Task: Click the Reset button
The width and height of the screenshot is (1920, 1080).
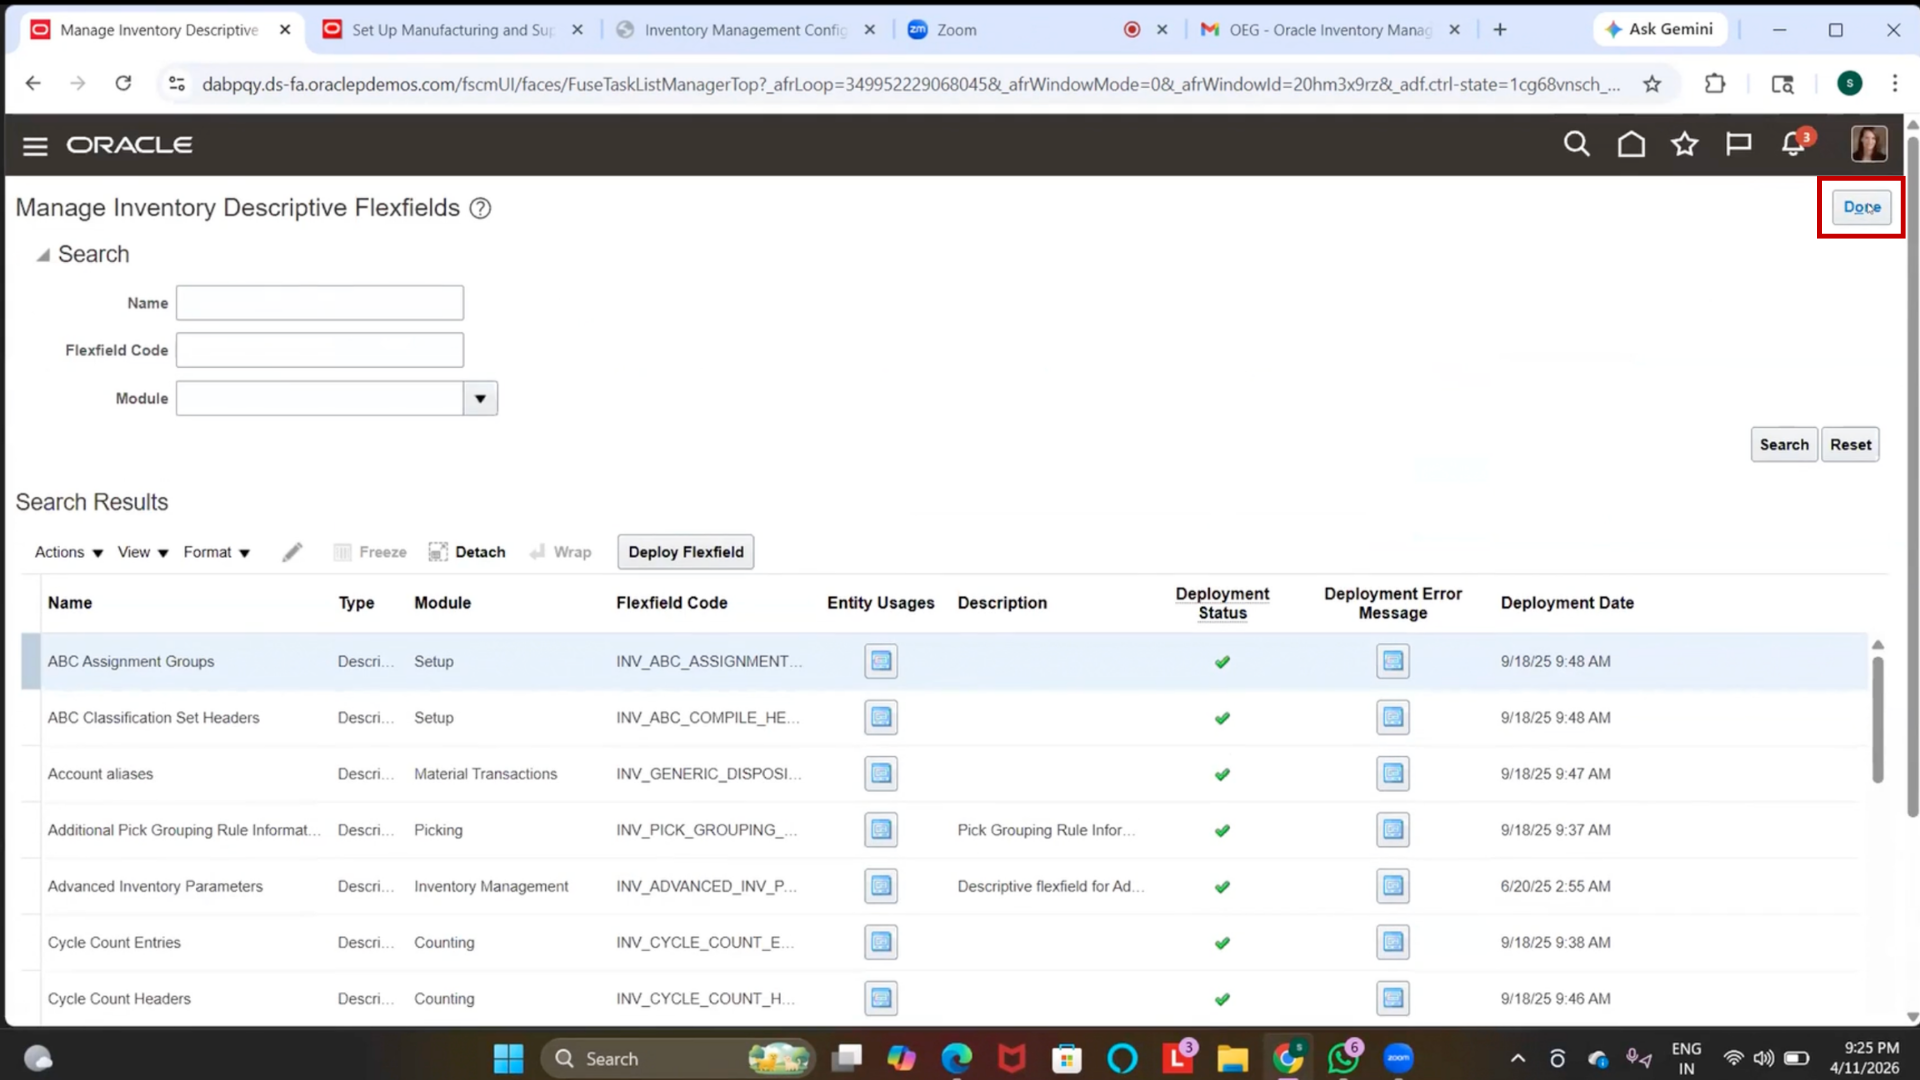Action: coord(1850,445)
